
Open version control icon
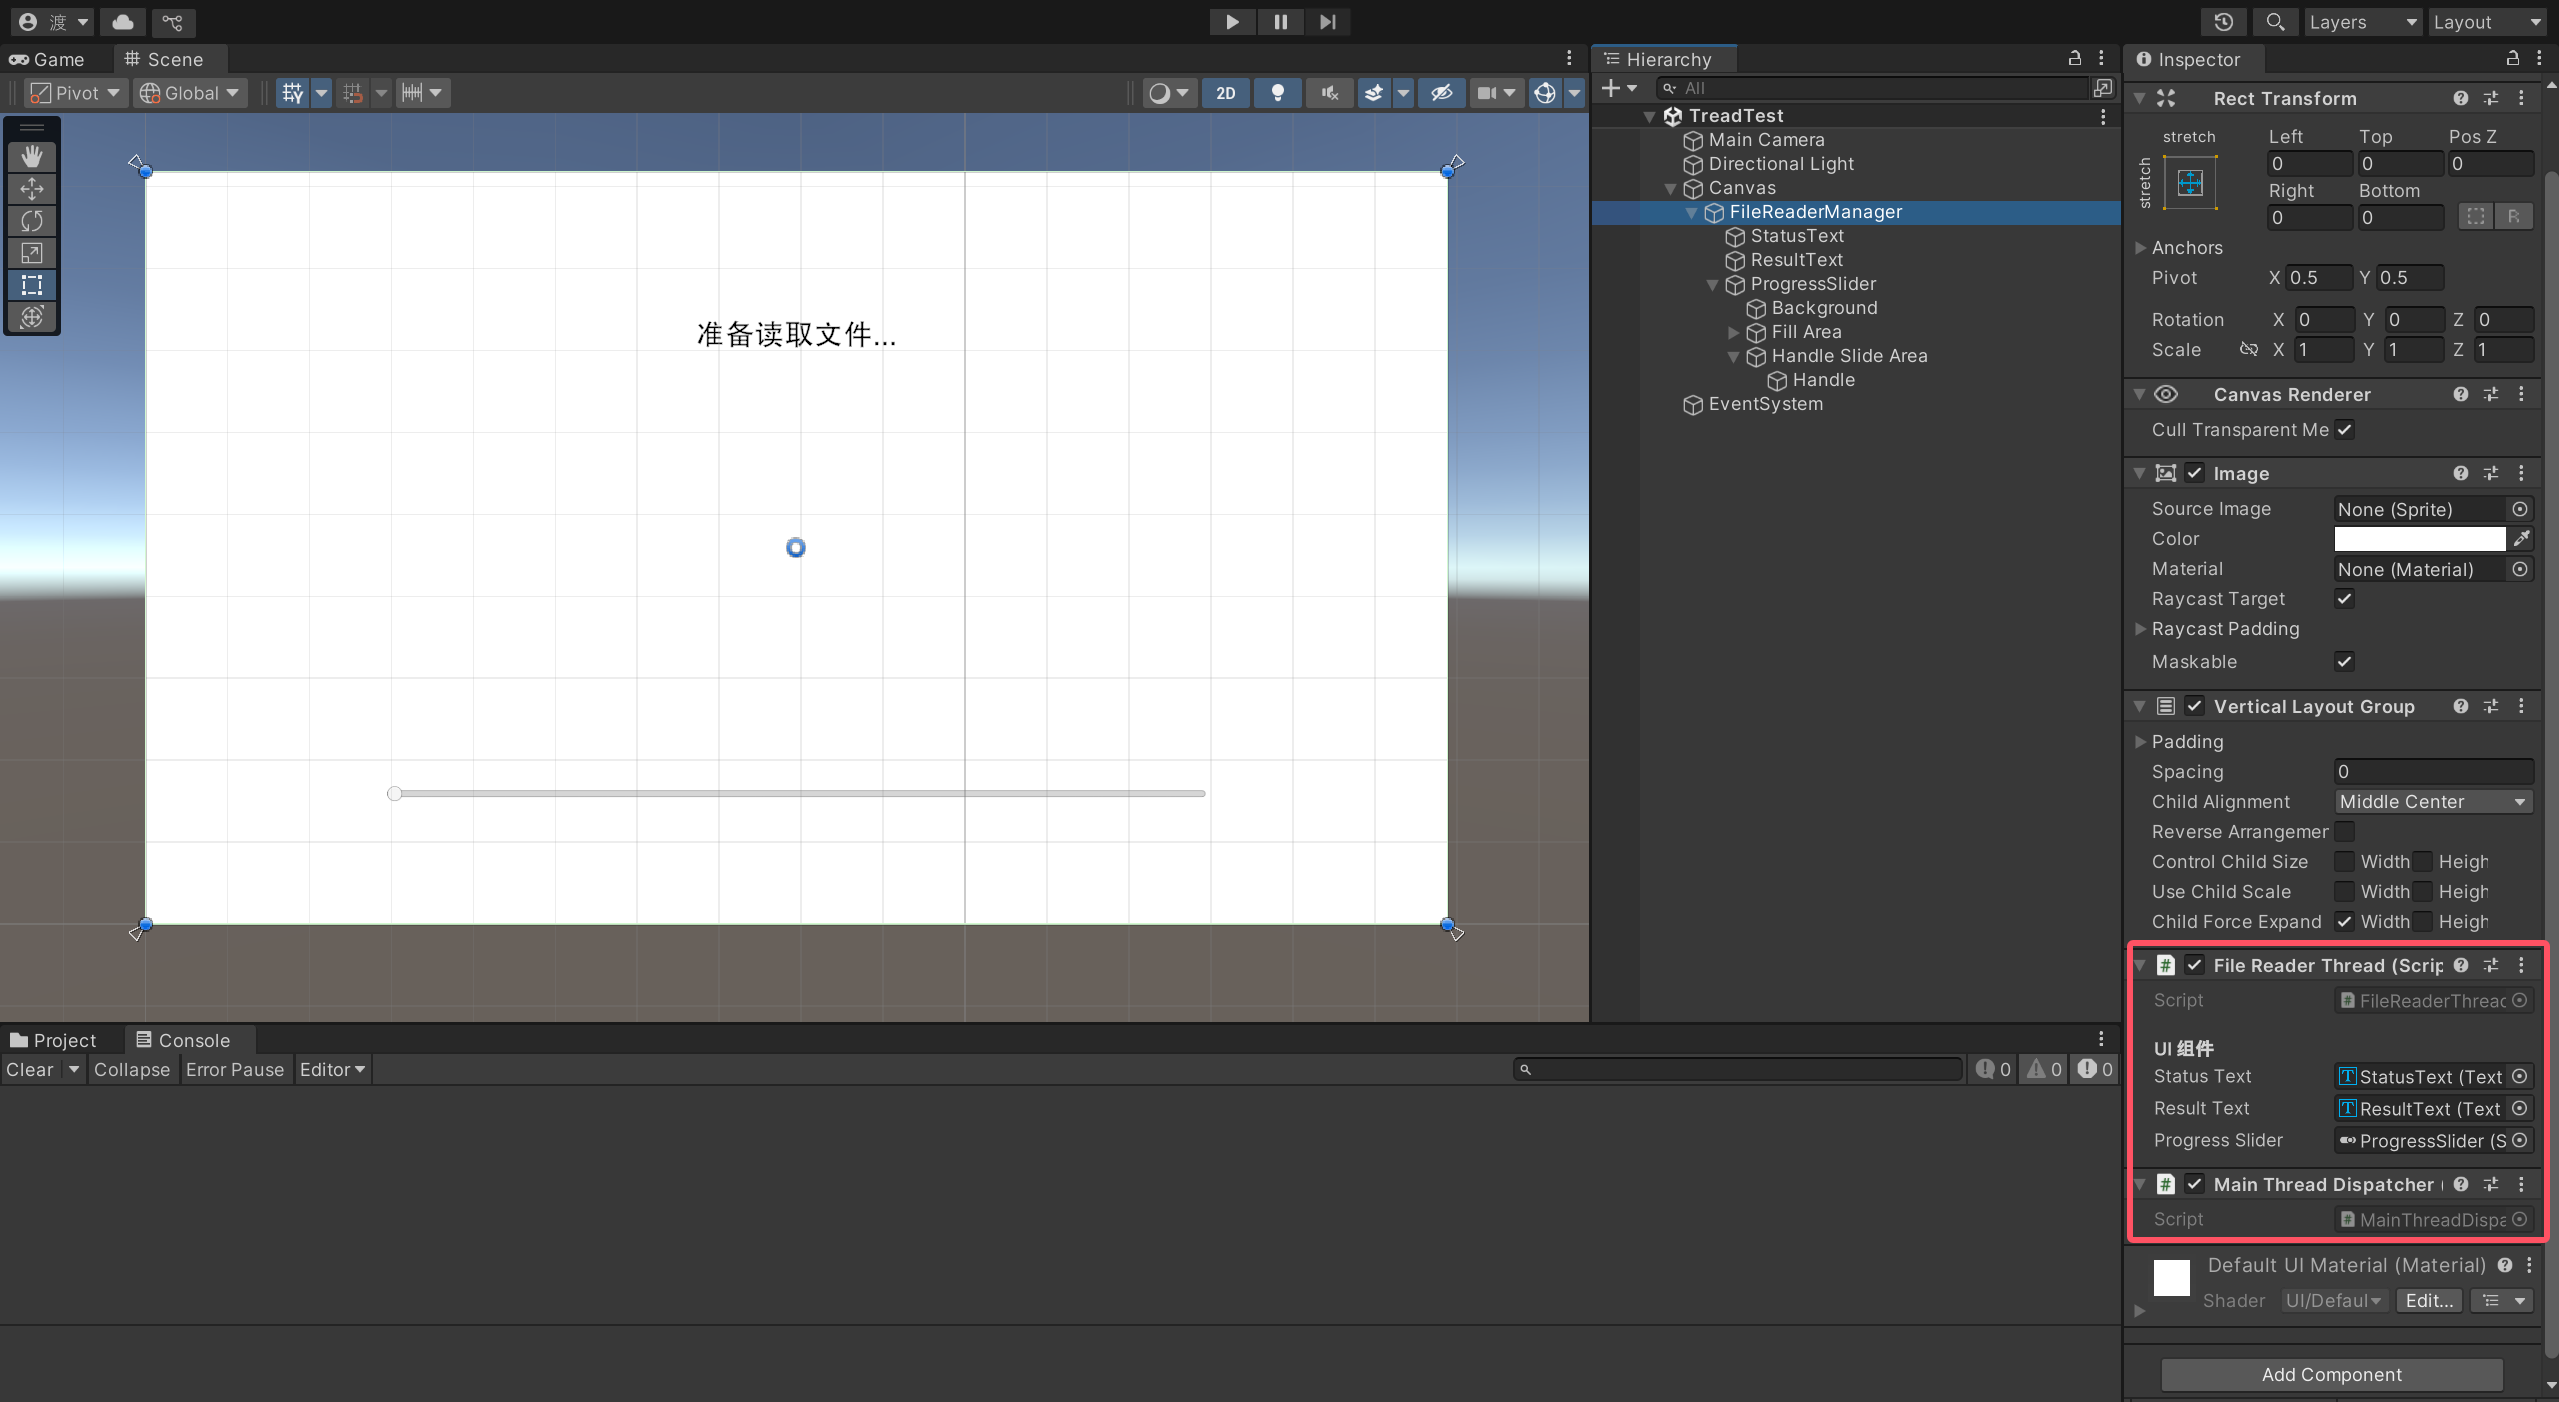(x=173, y=22)
